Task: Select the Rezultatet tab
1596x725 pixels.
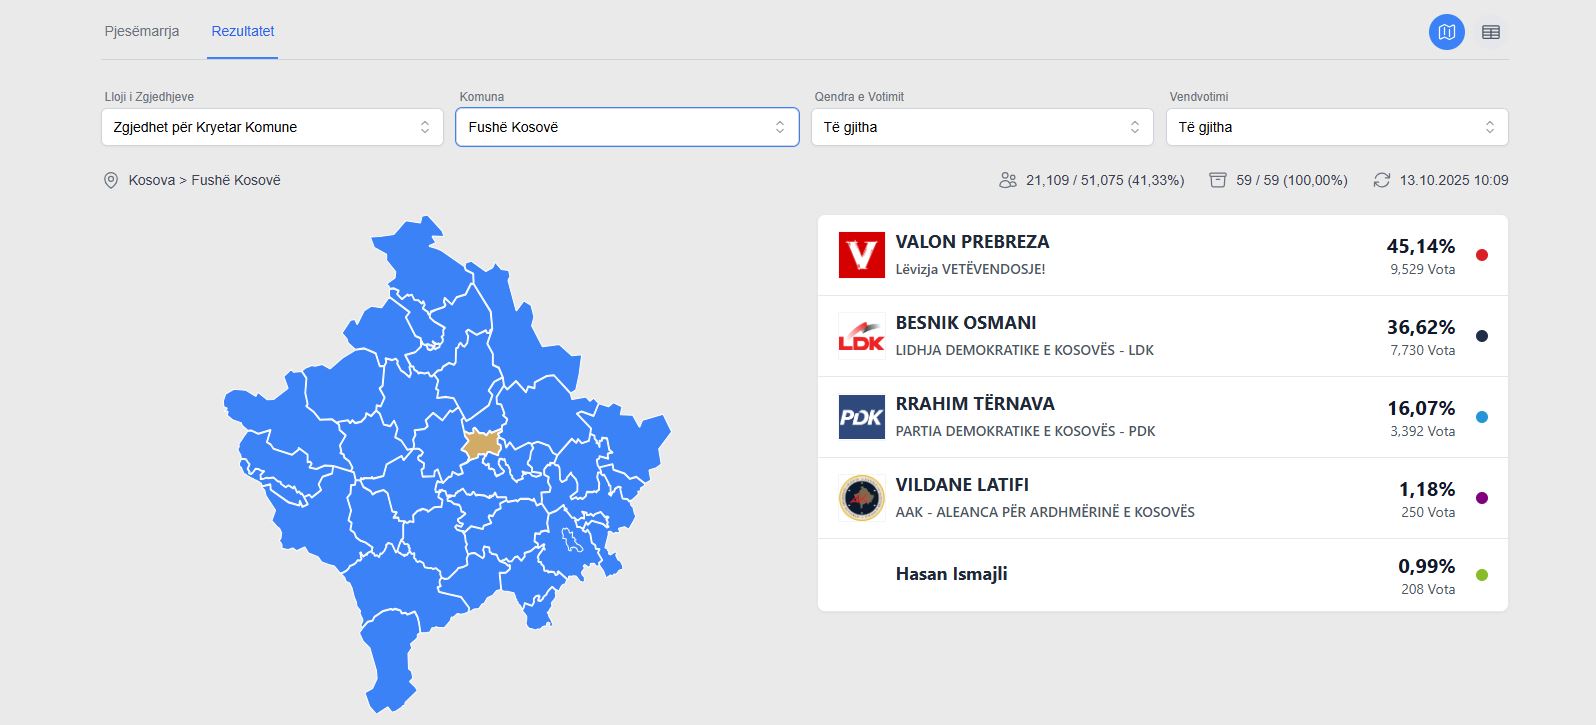Action: [242, 31]
